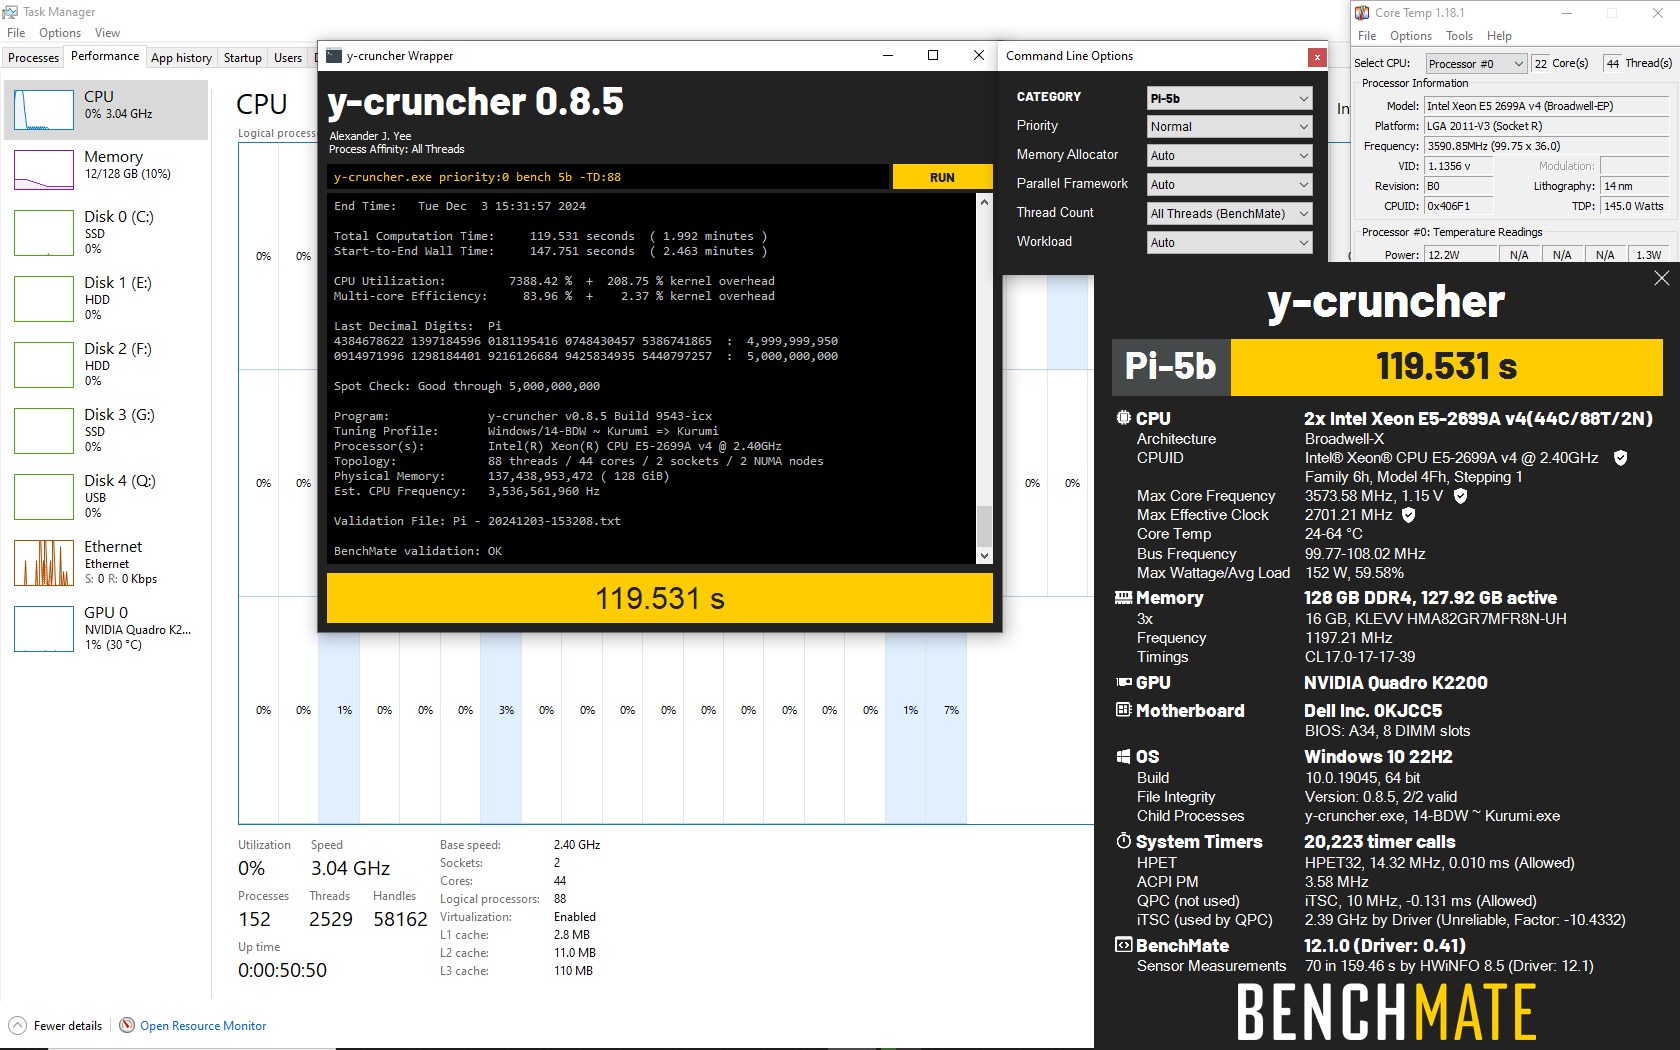Open Core Temp Tools menu

(x=1459, y=36)
